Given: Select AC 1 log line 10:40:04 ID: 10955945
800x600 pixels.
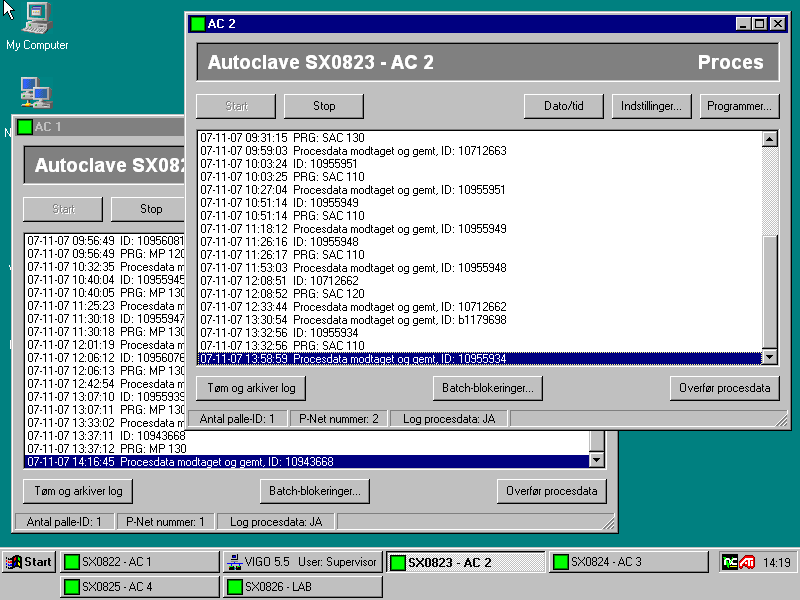Looking at the screenshot, I should coord(105,280).
